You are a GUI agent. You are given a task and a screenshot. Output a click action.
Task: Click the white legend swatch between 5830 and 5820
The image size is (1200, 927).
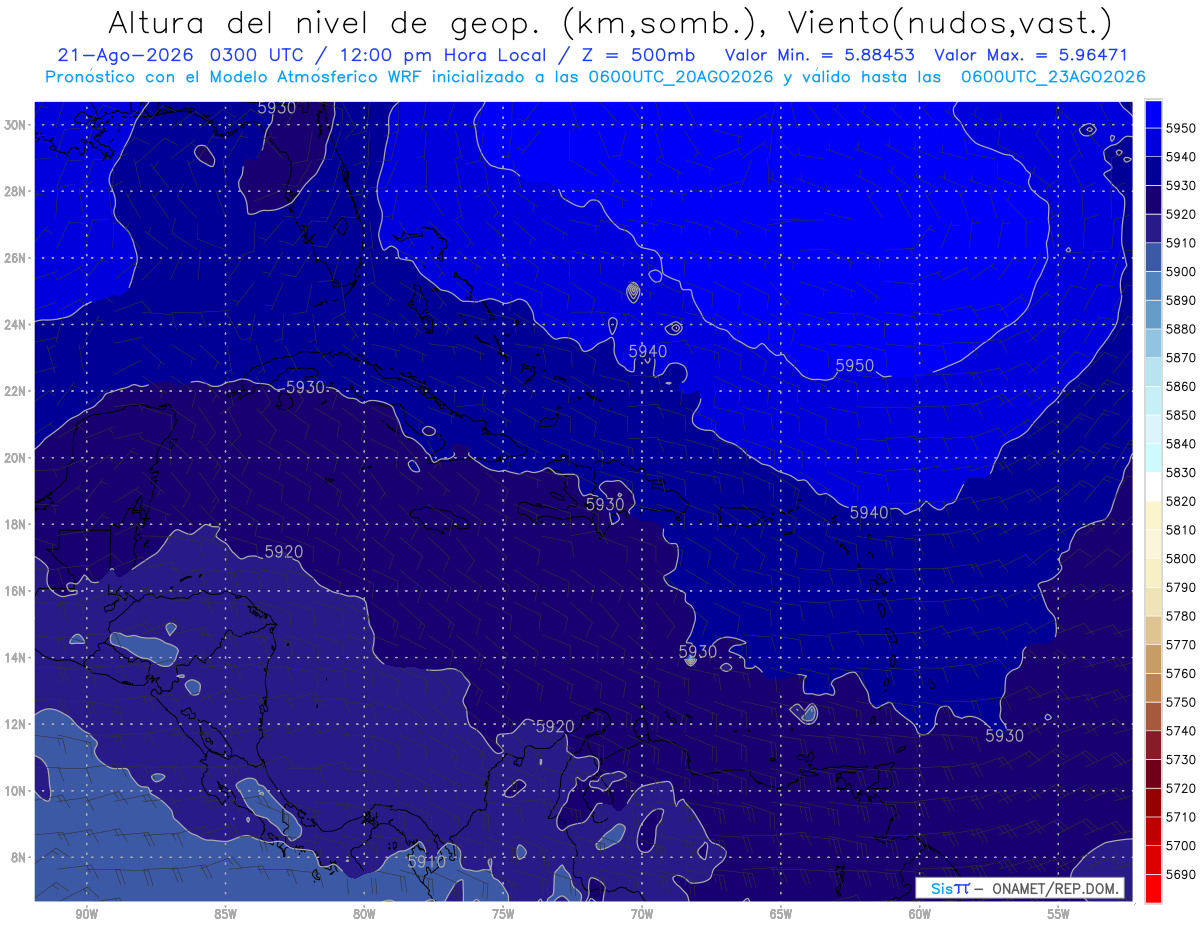point(1153,487)
